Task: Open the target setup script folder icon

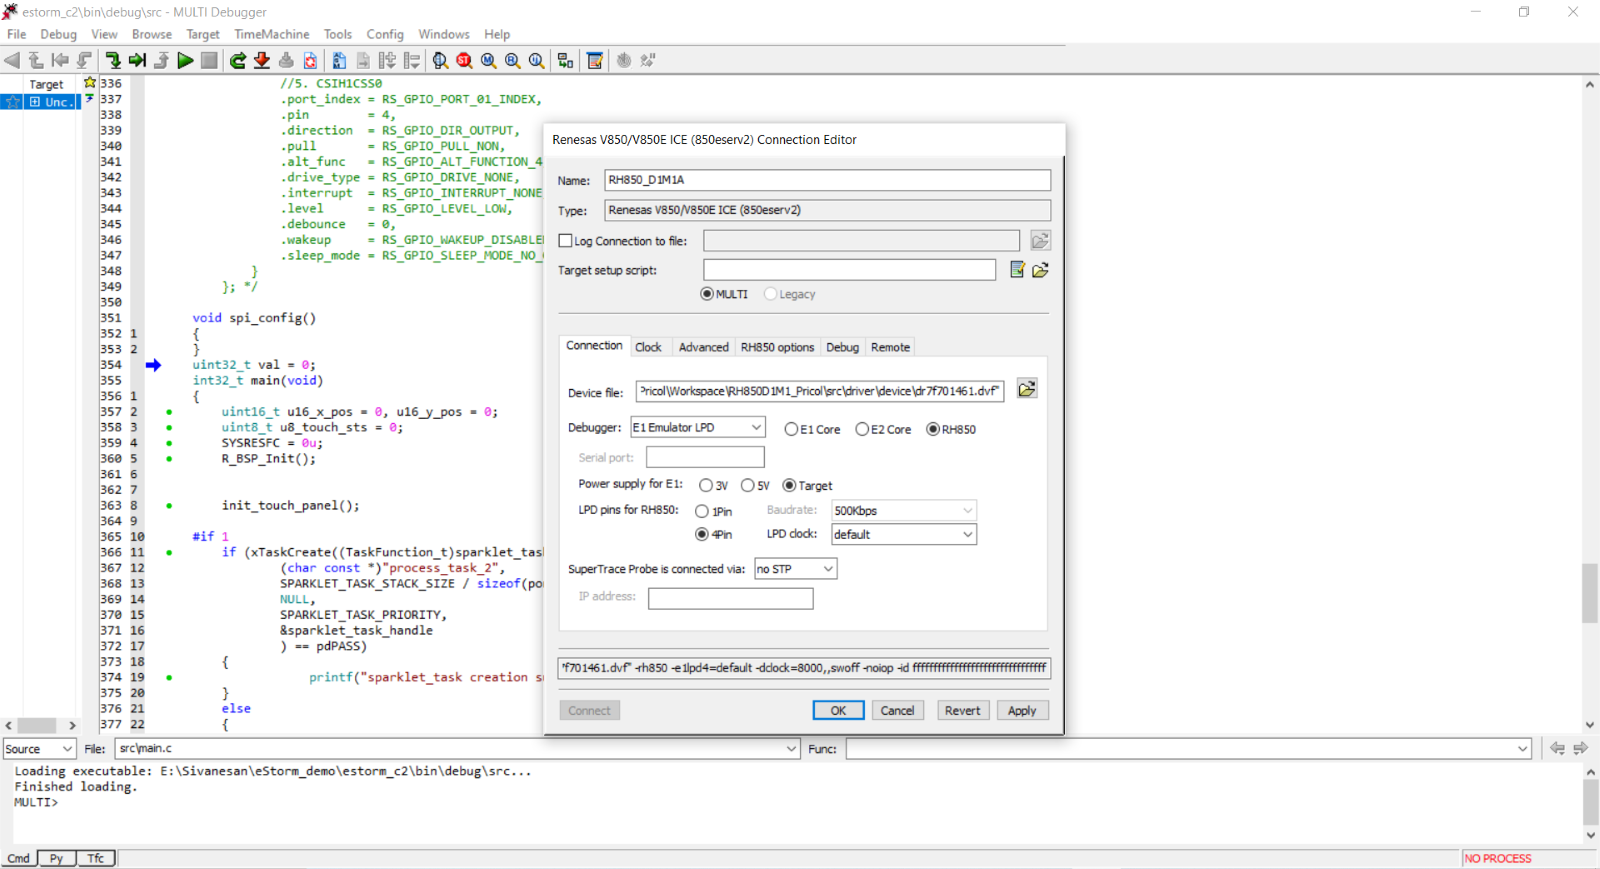Action: (x=1041, y=270)
